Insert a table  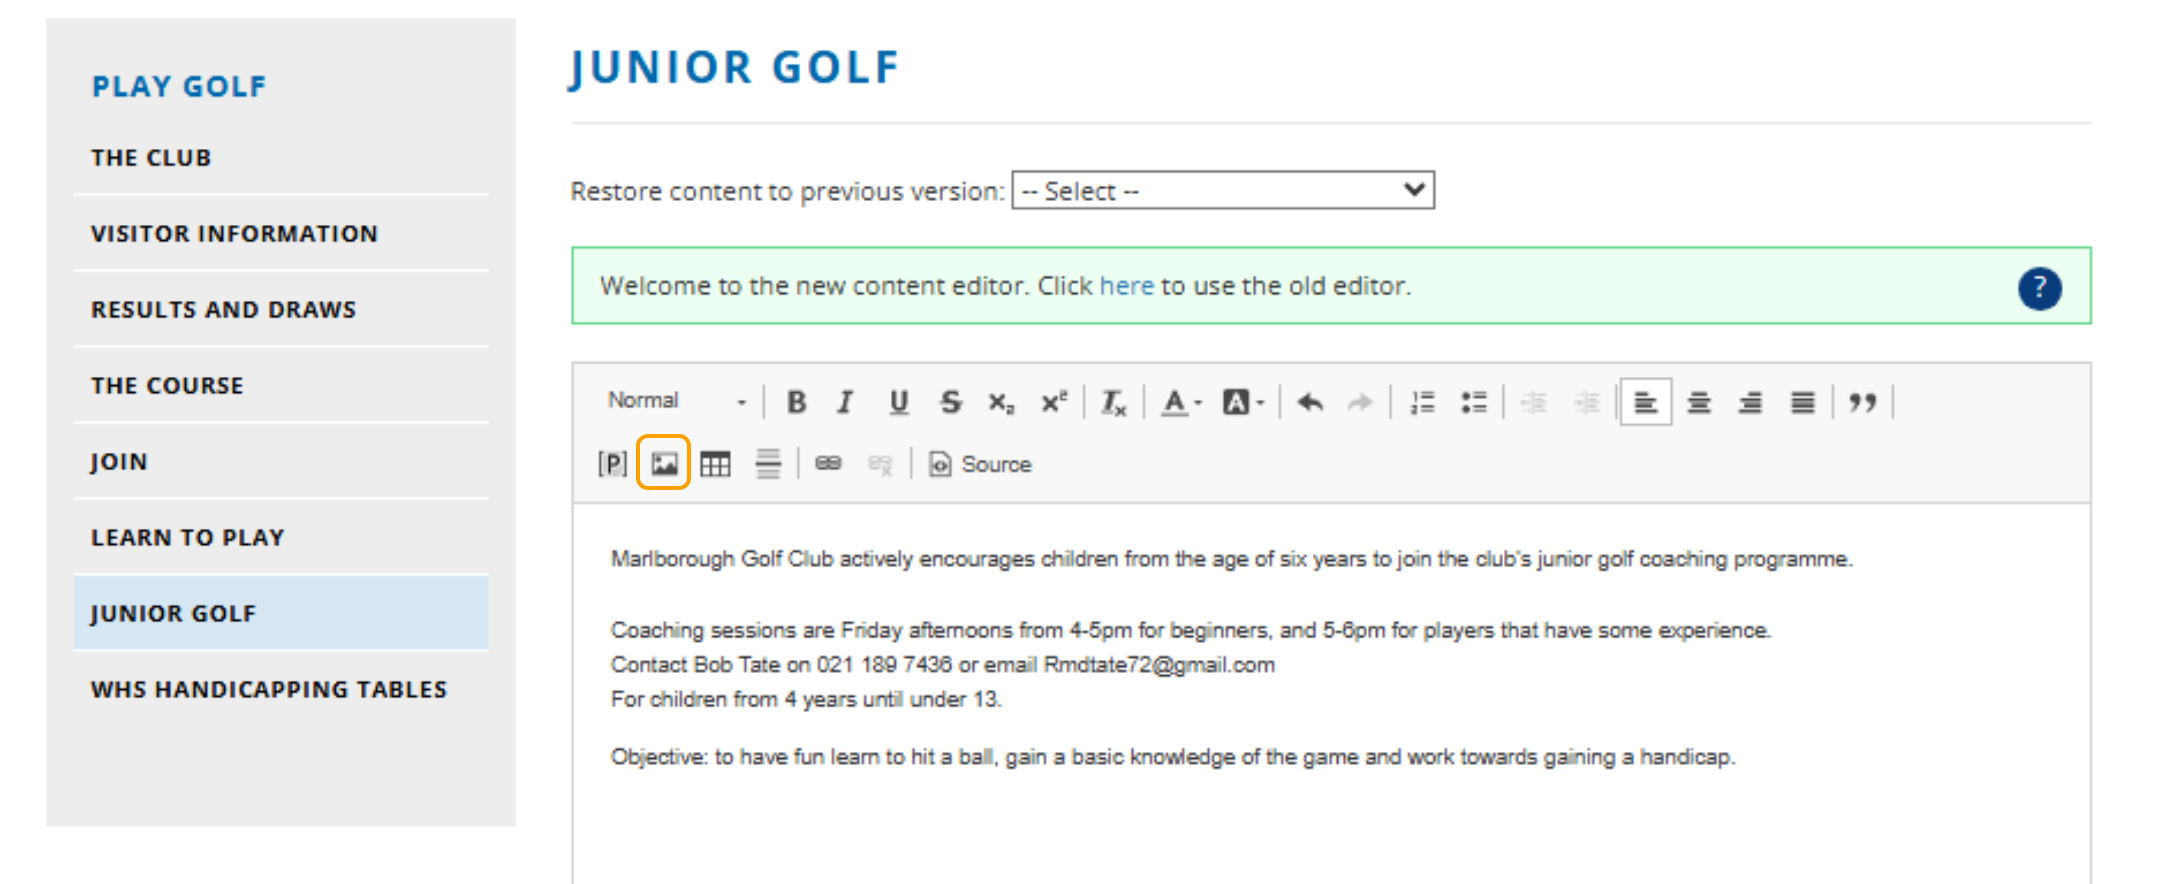715,464
